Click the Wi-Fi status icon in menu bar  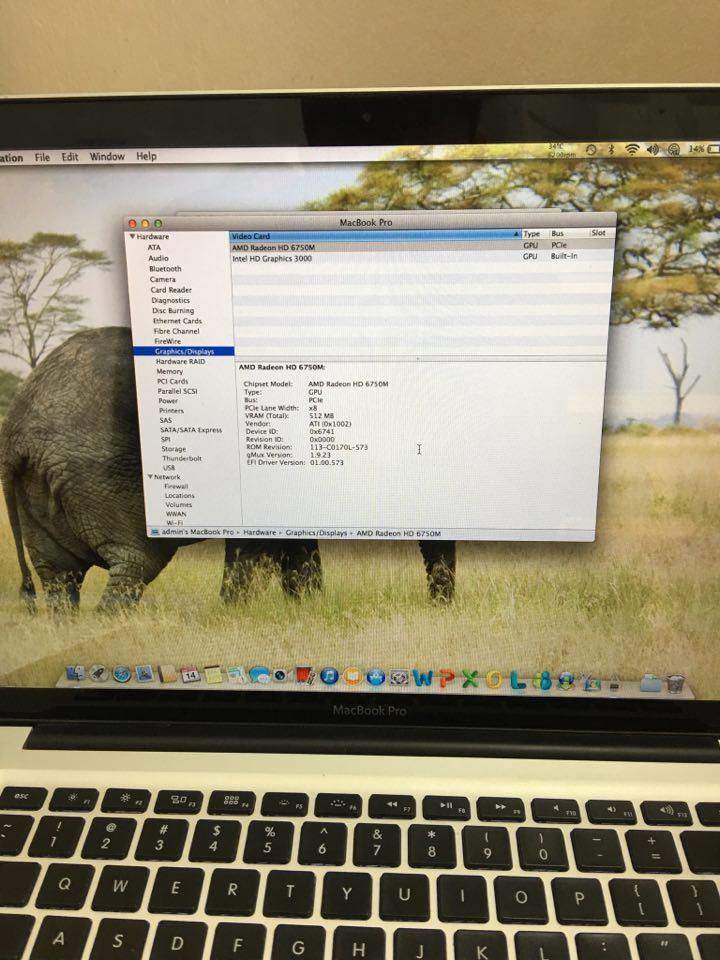coord(632,149)
